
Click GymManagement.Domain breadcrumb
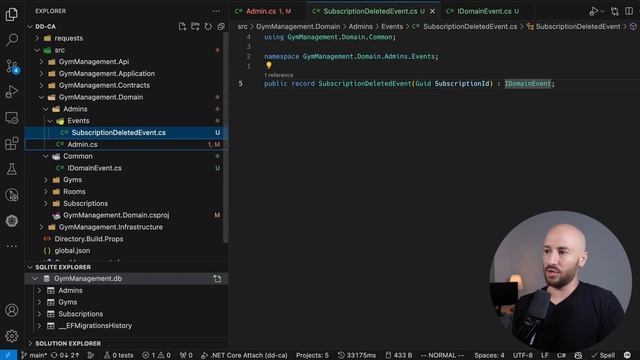click(x=298, y=27)
